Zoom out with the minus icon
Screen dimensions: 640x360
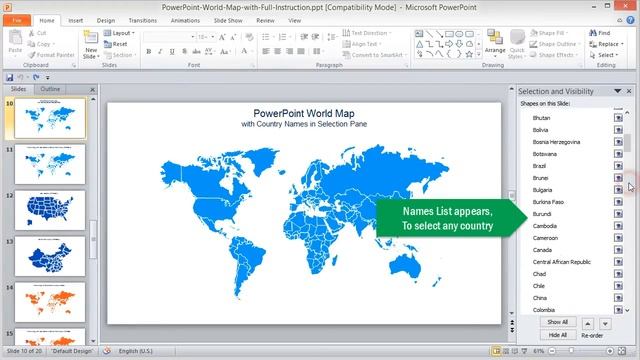tap(552, 351)
